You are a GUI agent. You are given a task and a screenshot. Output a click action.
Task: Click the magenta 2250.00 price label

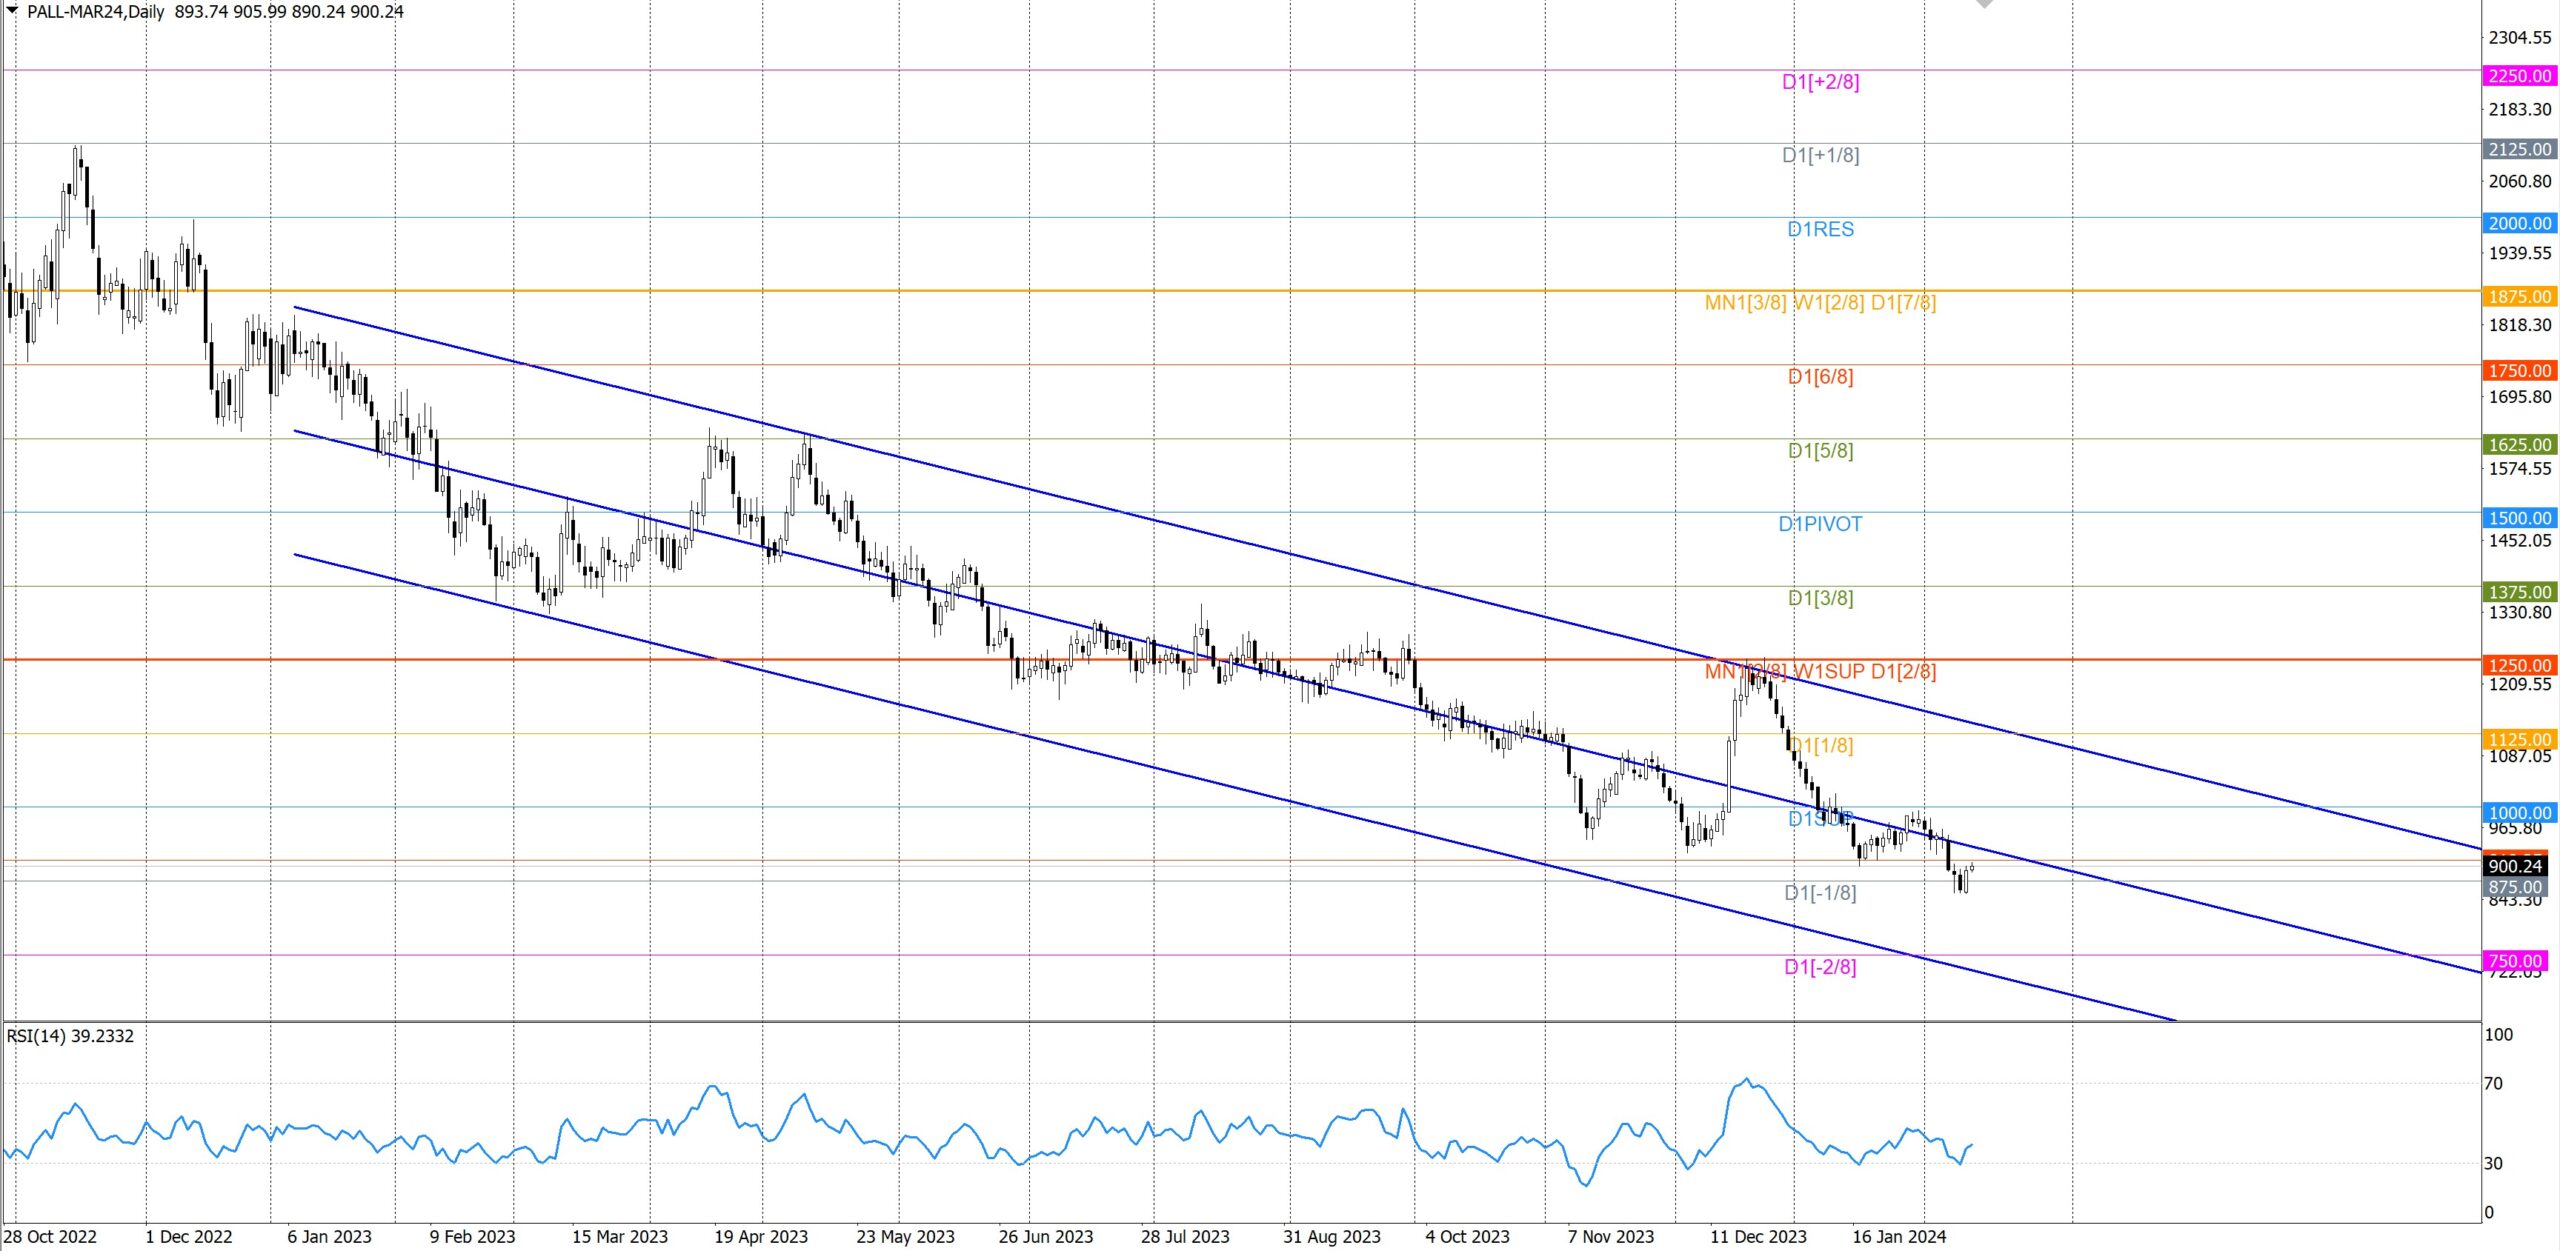tap(2519, 76)
